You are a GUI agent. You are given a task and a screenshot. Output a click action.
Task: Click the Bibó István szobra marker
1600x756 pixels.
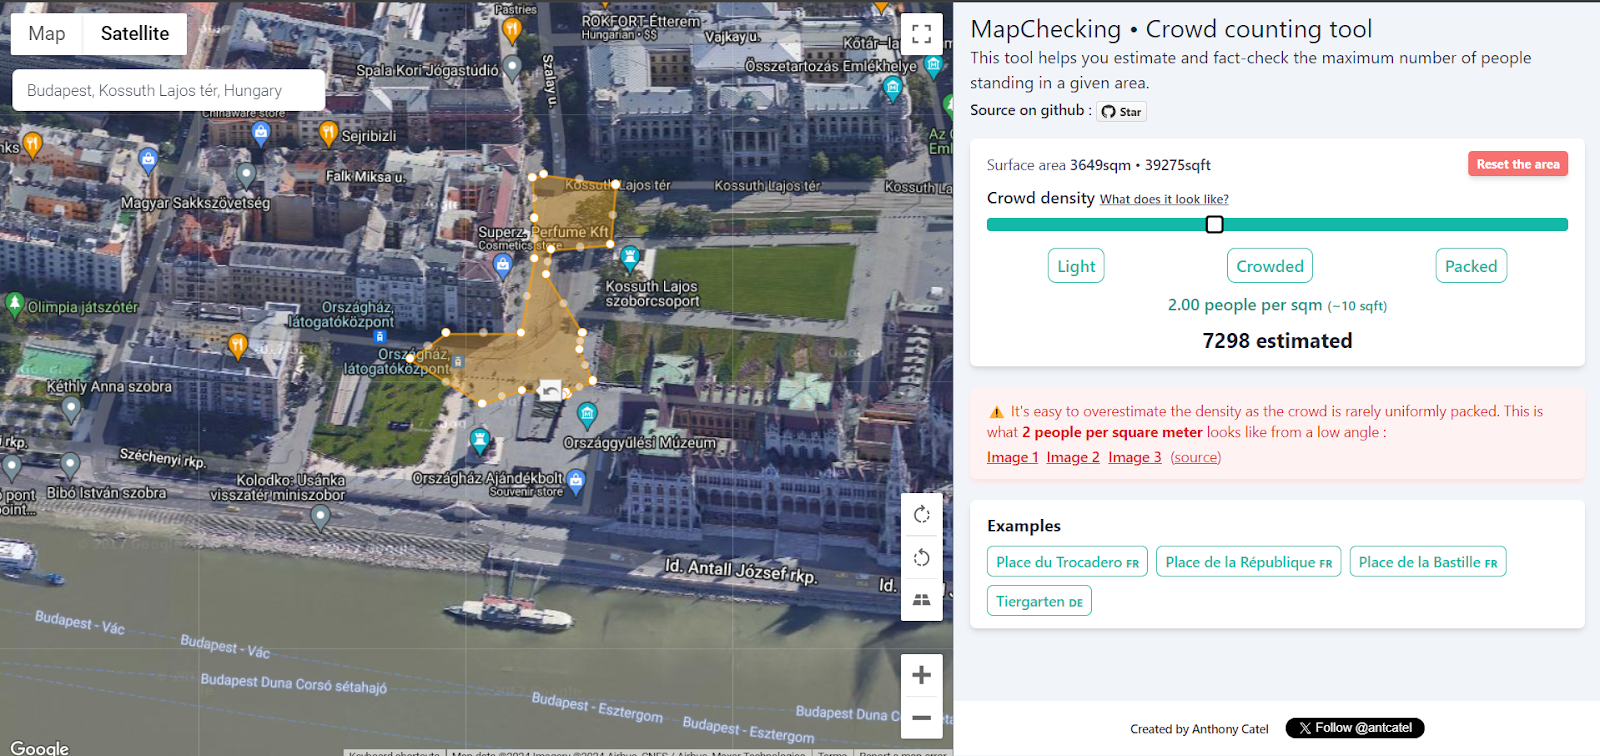(x=70, y=464)
